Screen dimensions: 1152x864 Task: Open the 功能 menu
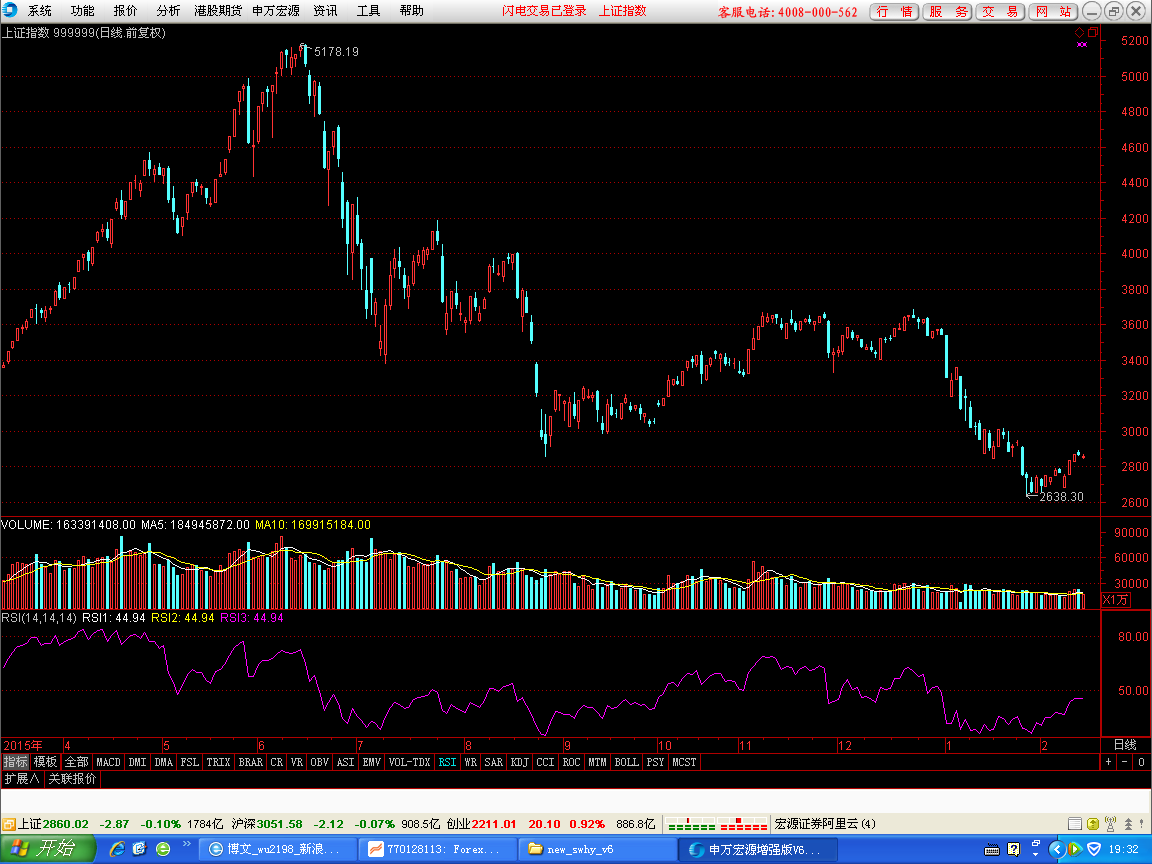[82, 11]
